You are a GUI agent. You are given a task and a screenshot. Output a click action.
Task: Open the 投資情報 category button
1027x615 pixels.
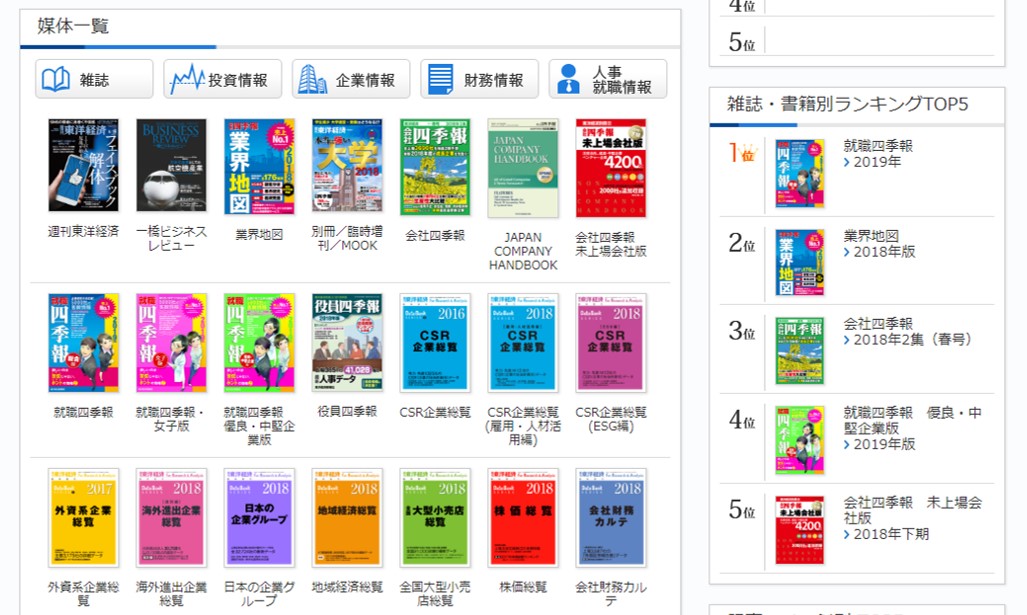coord(223,79)
